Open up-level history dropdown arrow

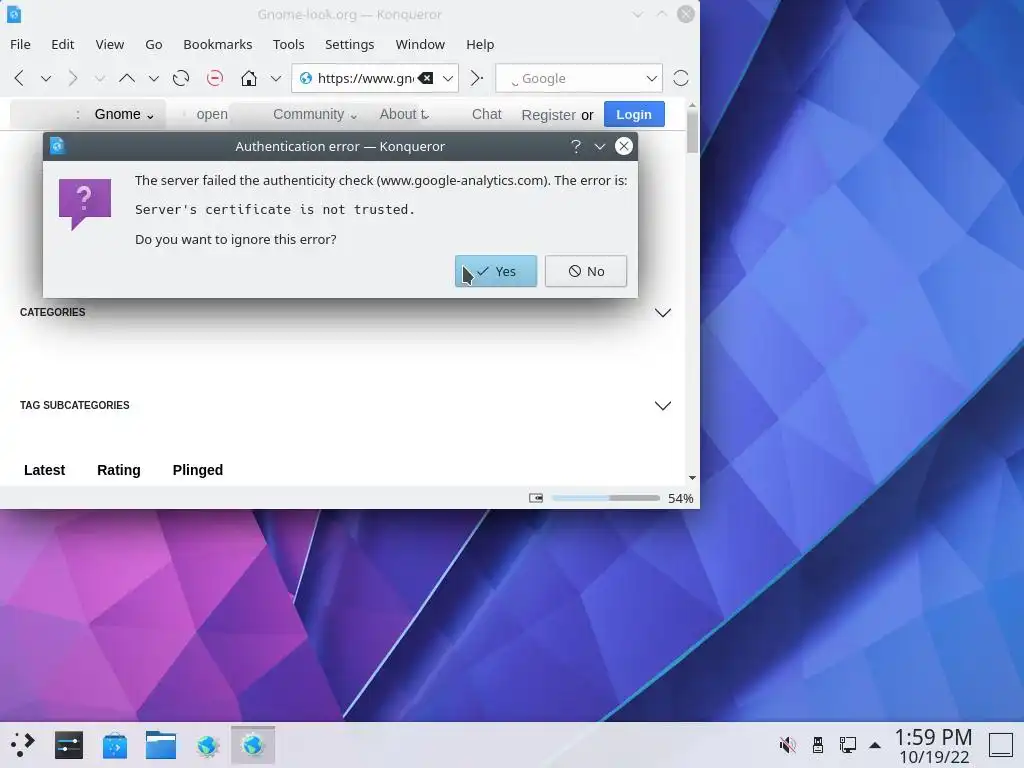(153, 79)
